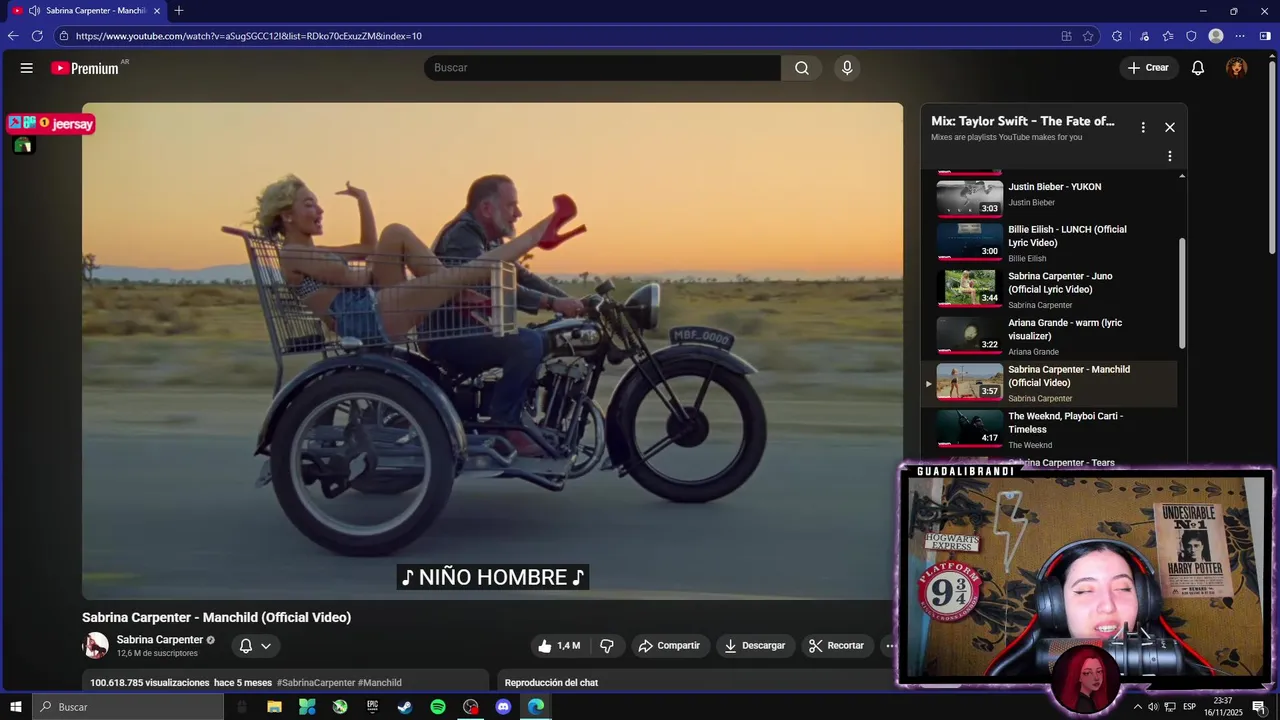Click the Descargar download button
Screen dimensions: 1280x720
[755, 646]
